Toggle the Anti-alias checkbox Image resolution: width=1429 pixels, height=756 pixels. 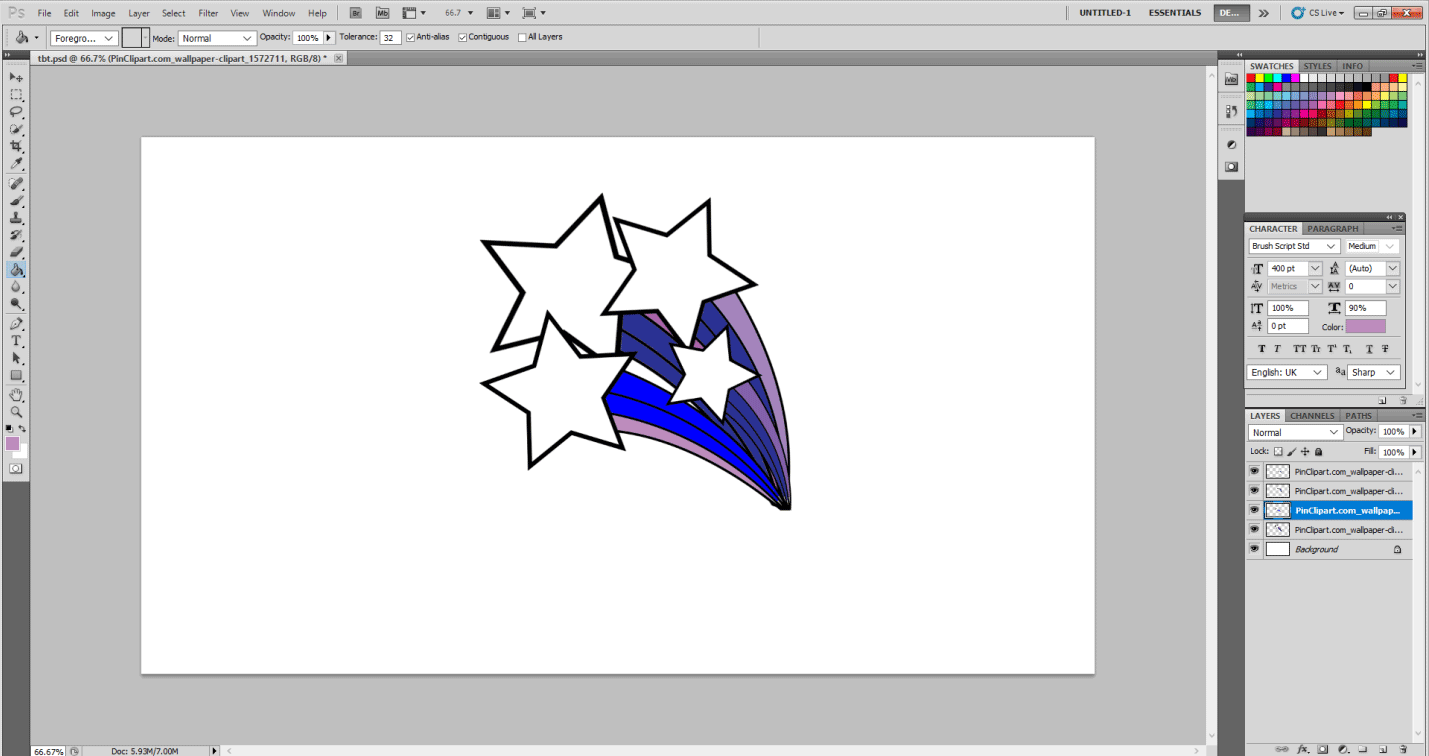coord(410,37)
